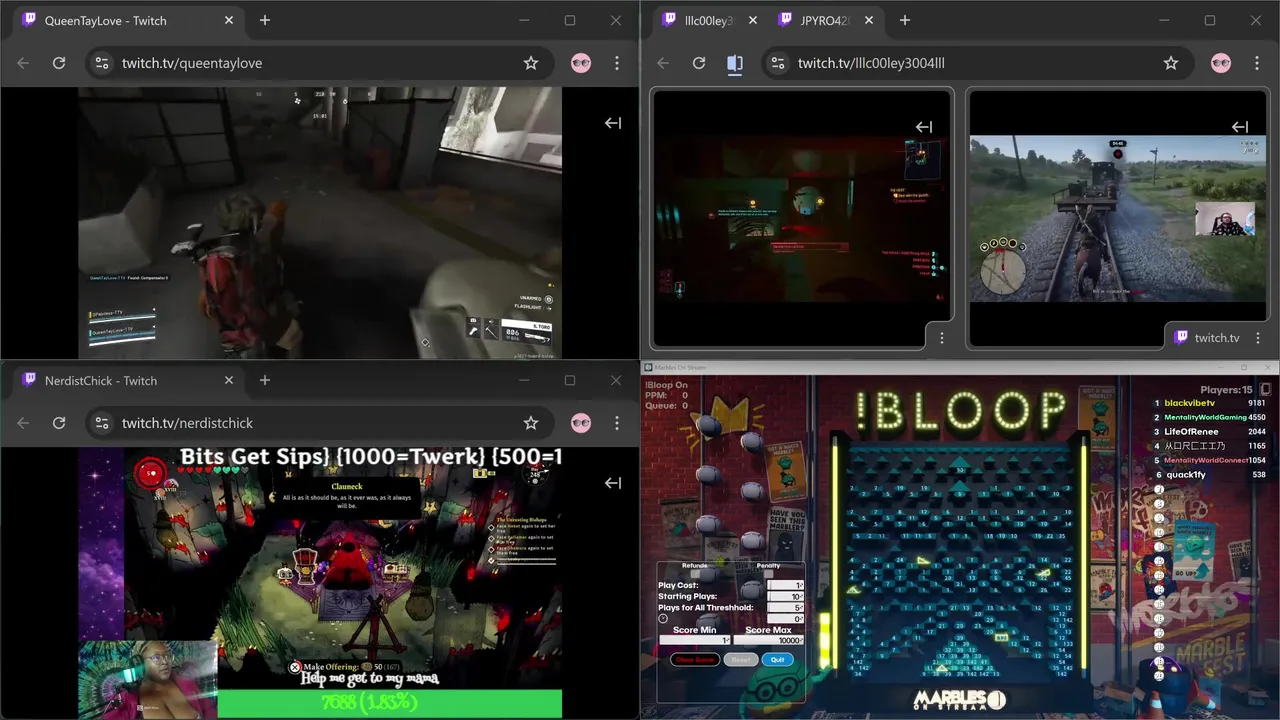
Task: Go back in the NerdistChick window
Action: pos(23,423)
